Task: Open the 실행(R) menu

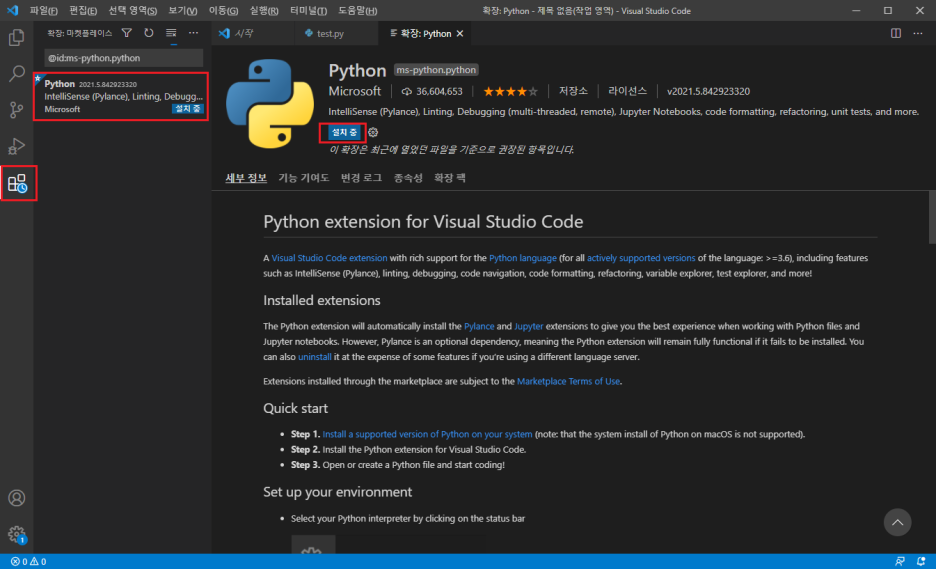Action: tap(264, 11)
